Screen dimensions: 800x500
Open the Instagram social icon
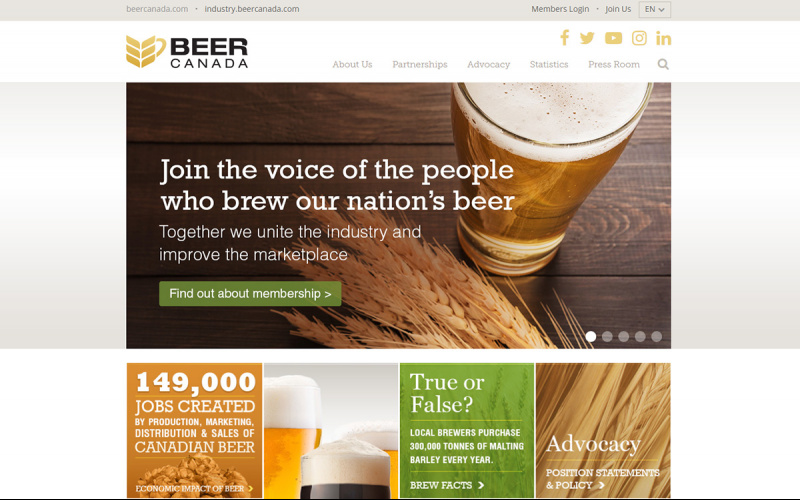(639, 38)
